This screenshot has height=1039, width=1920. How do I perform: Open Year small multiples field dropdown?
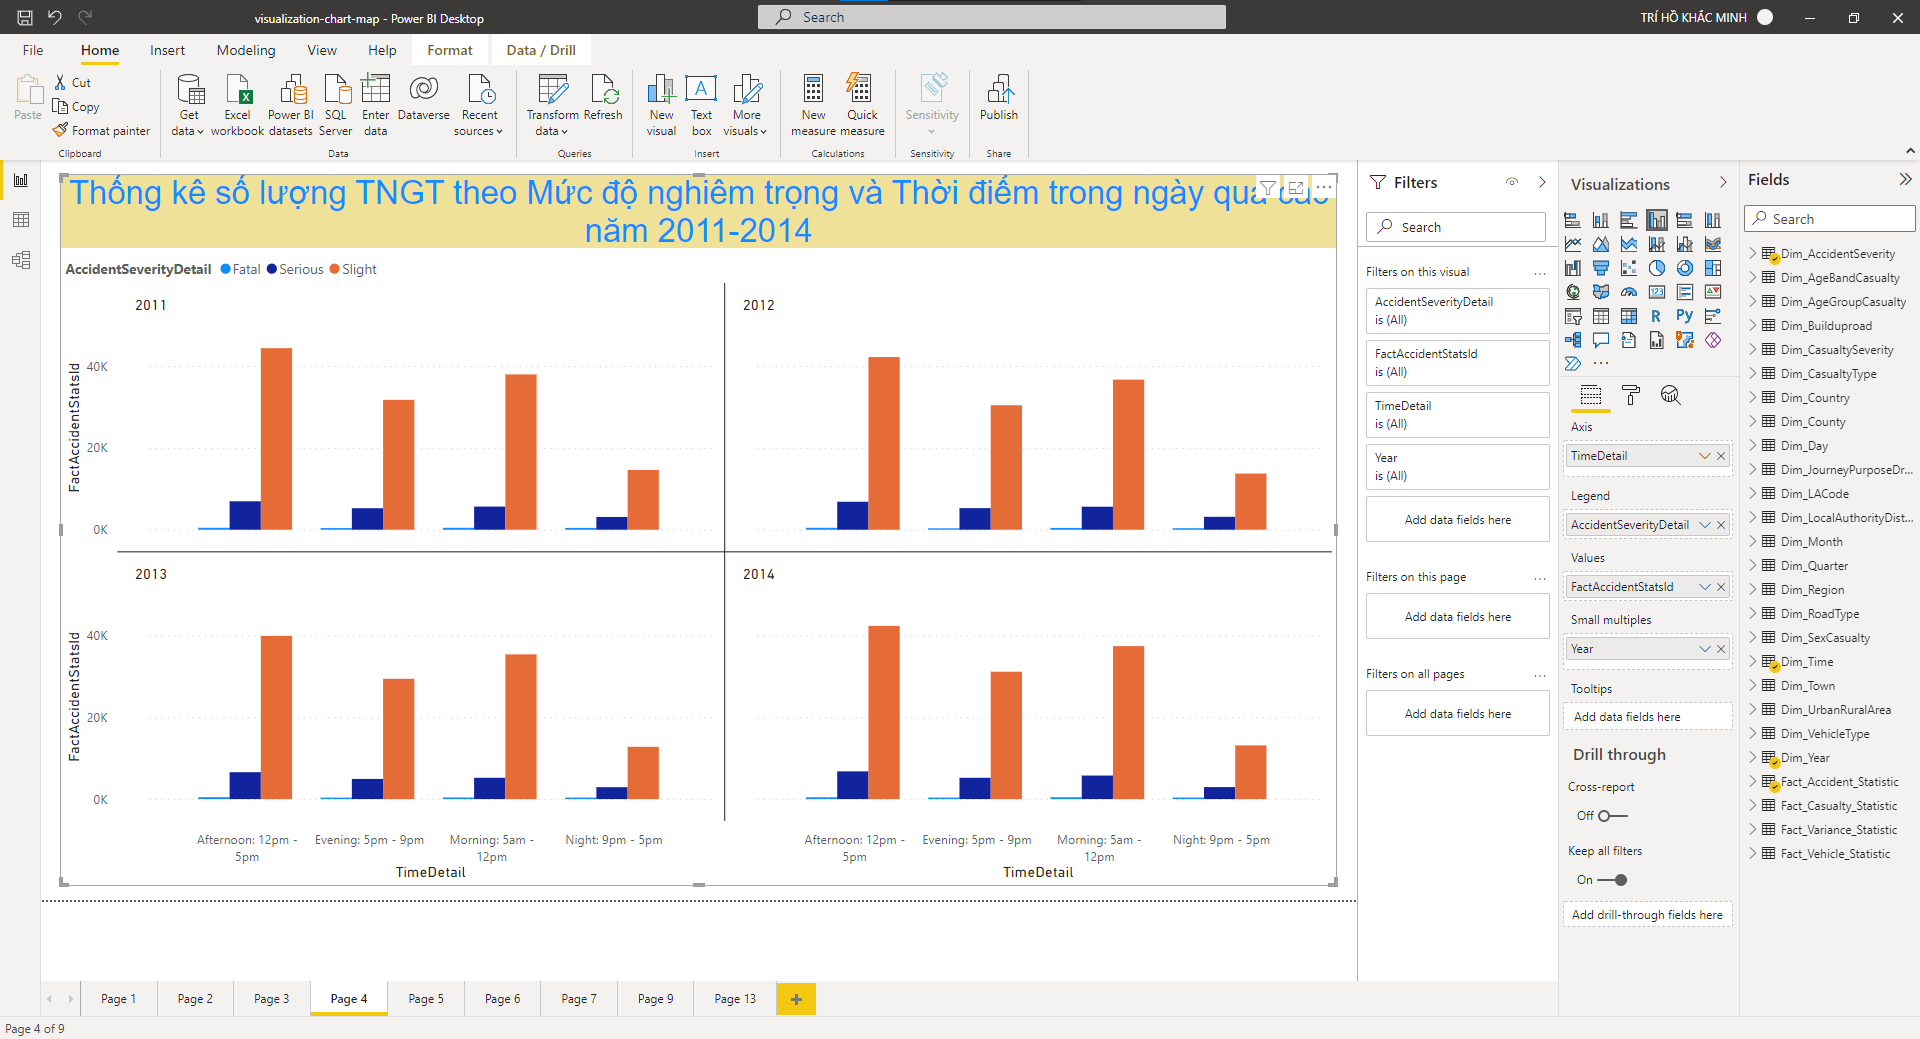(1705, 649)
